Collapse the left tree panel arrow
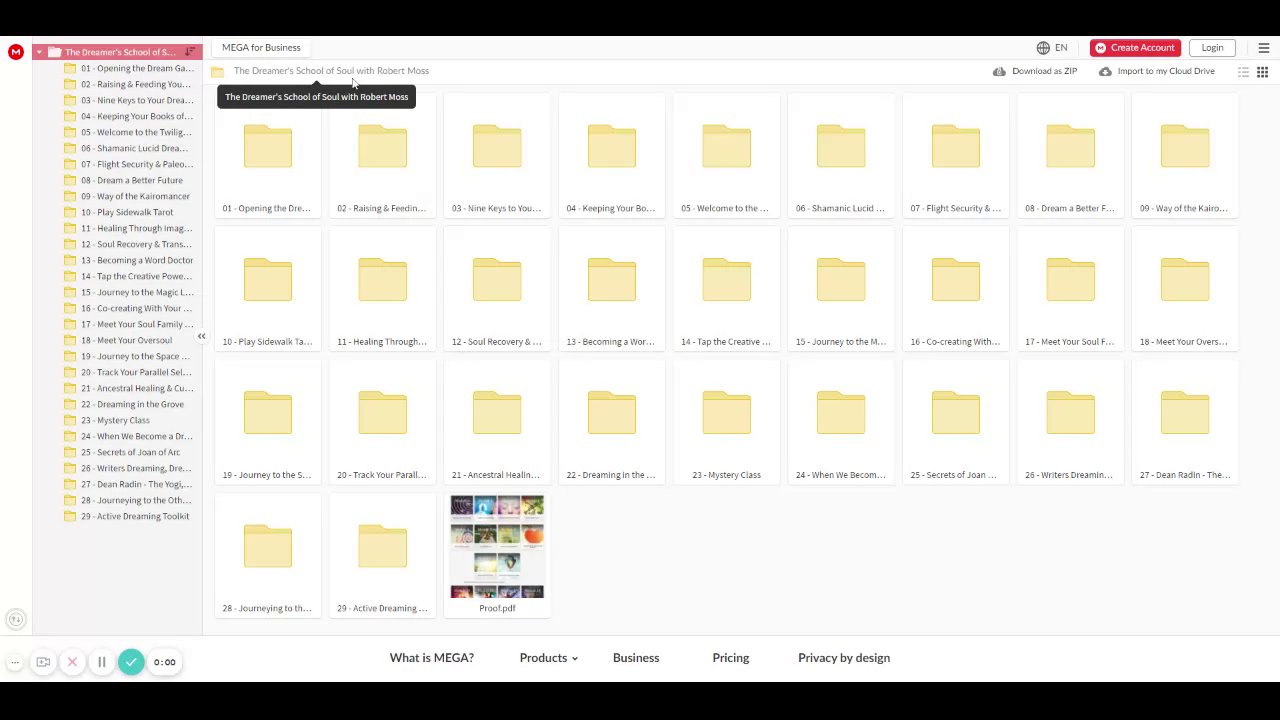The width and height of the screenshot is (1280, 720). coord(201,336)
